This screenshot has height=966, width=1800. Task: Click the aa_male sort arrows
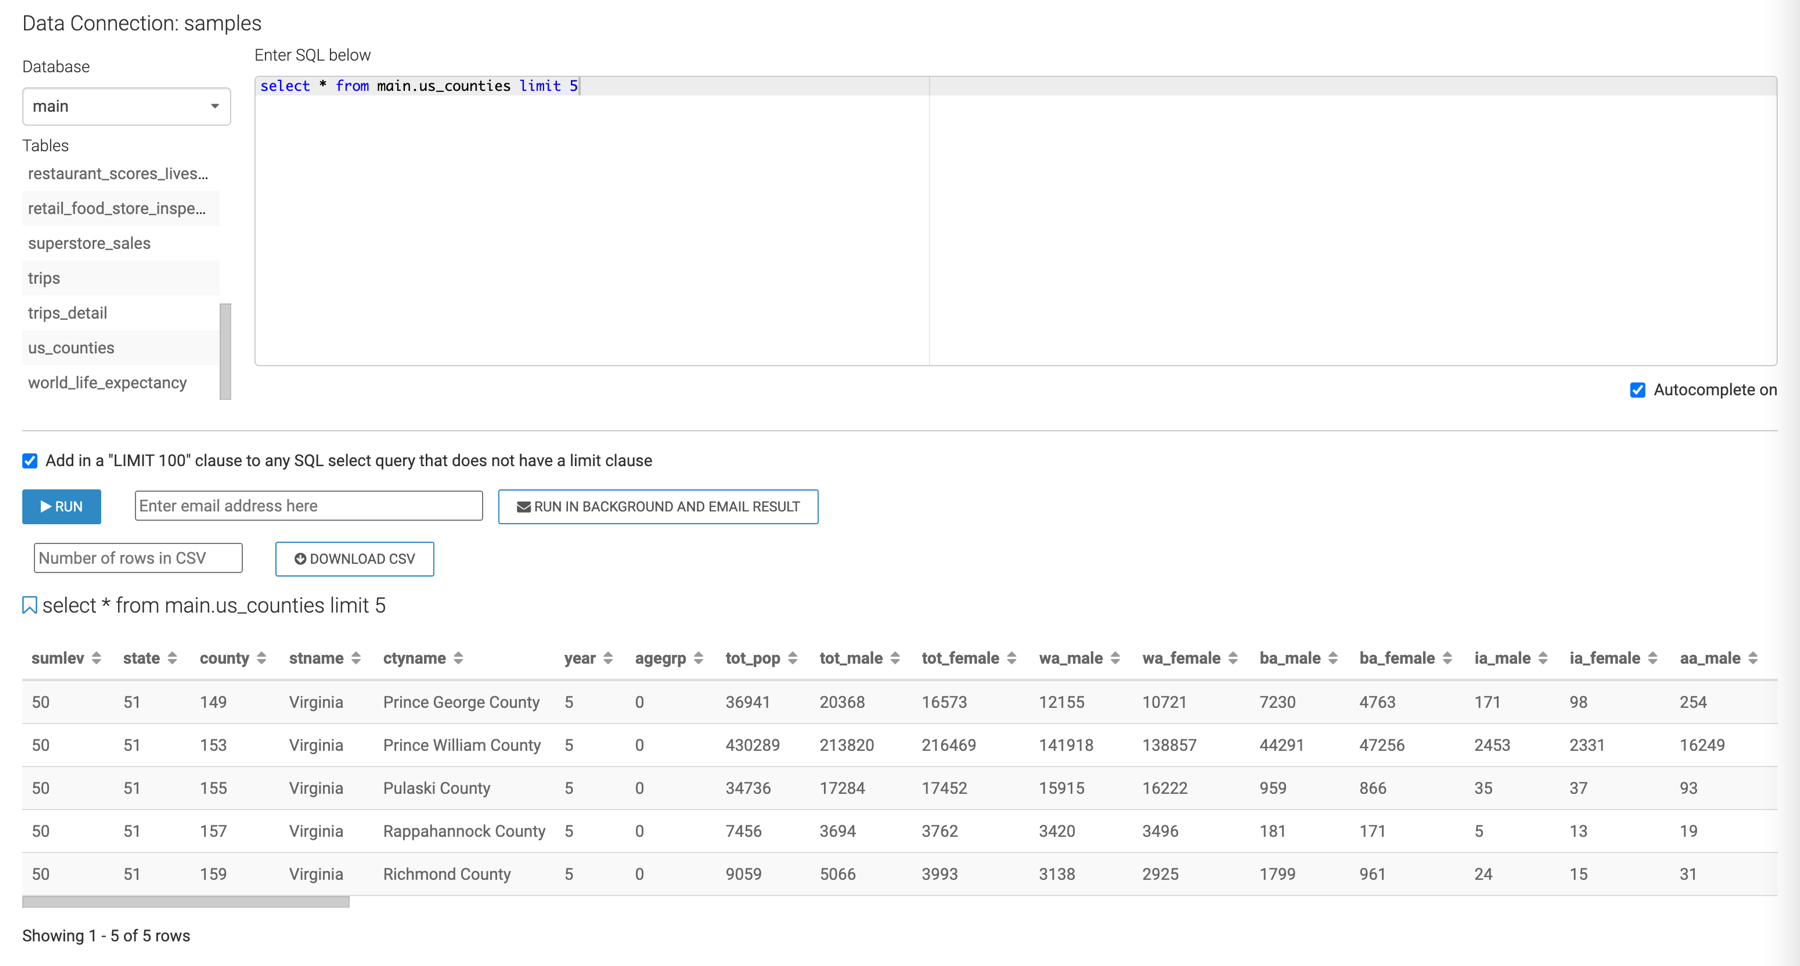(x=1753, y=658)
